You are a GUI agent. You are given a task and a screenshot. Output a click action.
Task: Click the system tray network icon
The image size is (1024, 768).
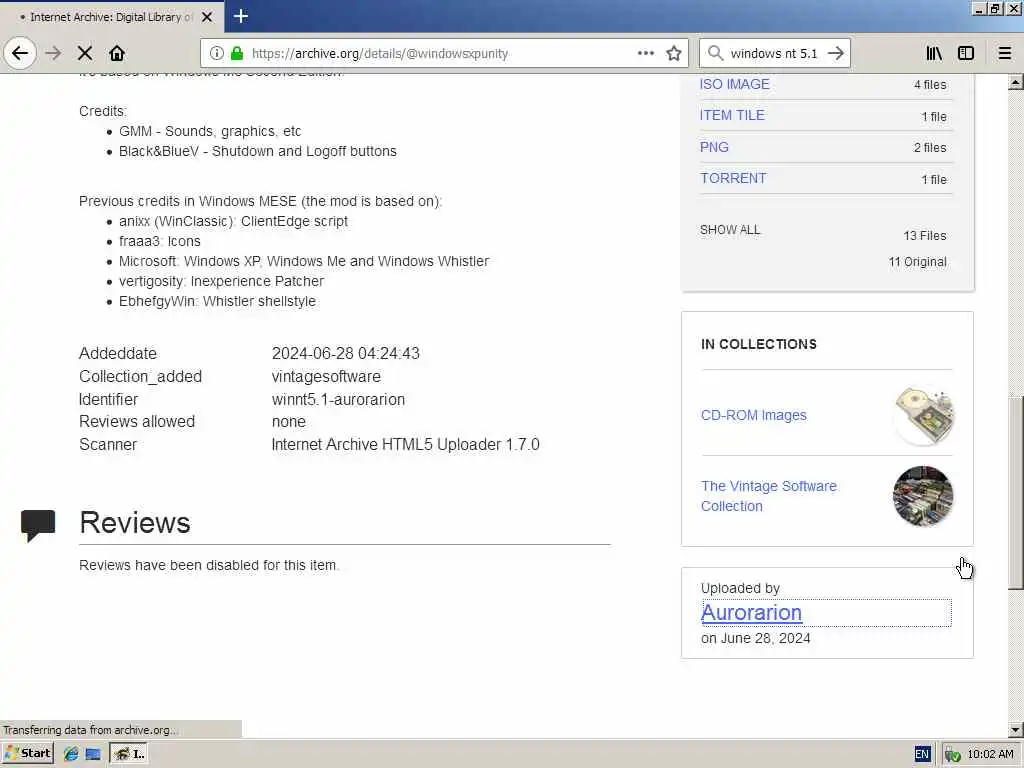[952, 755]
